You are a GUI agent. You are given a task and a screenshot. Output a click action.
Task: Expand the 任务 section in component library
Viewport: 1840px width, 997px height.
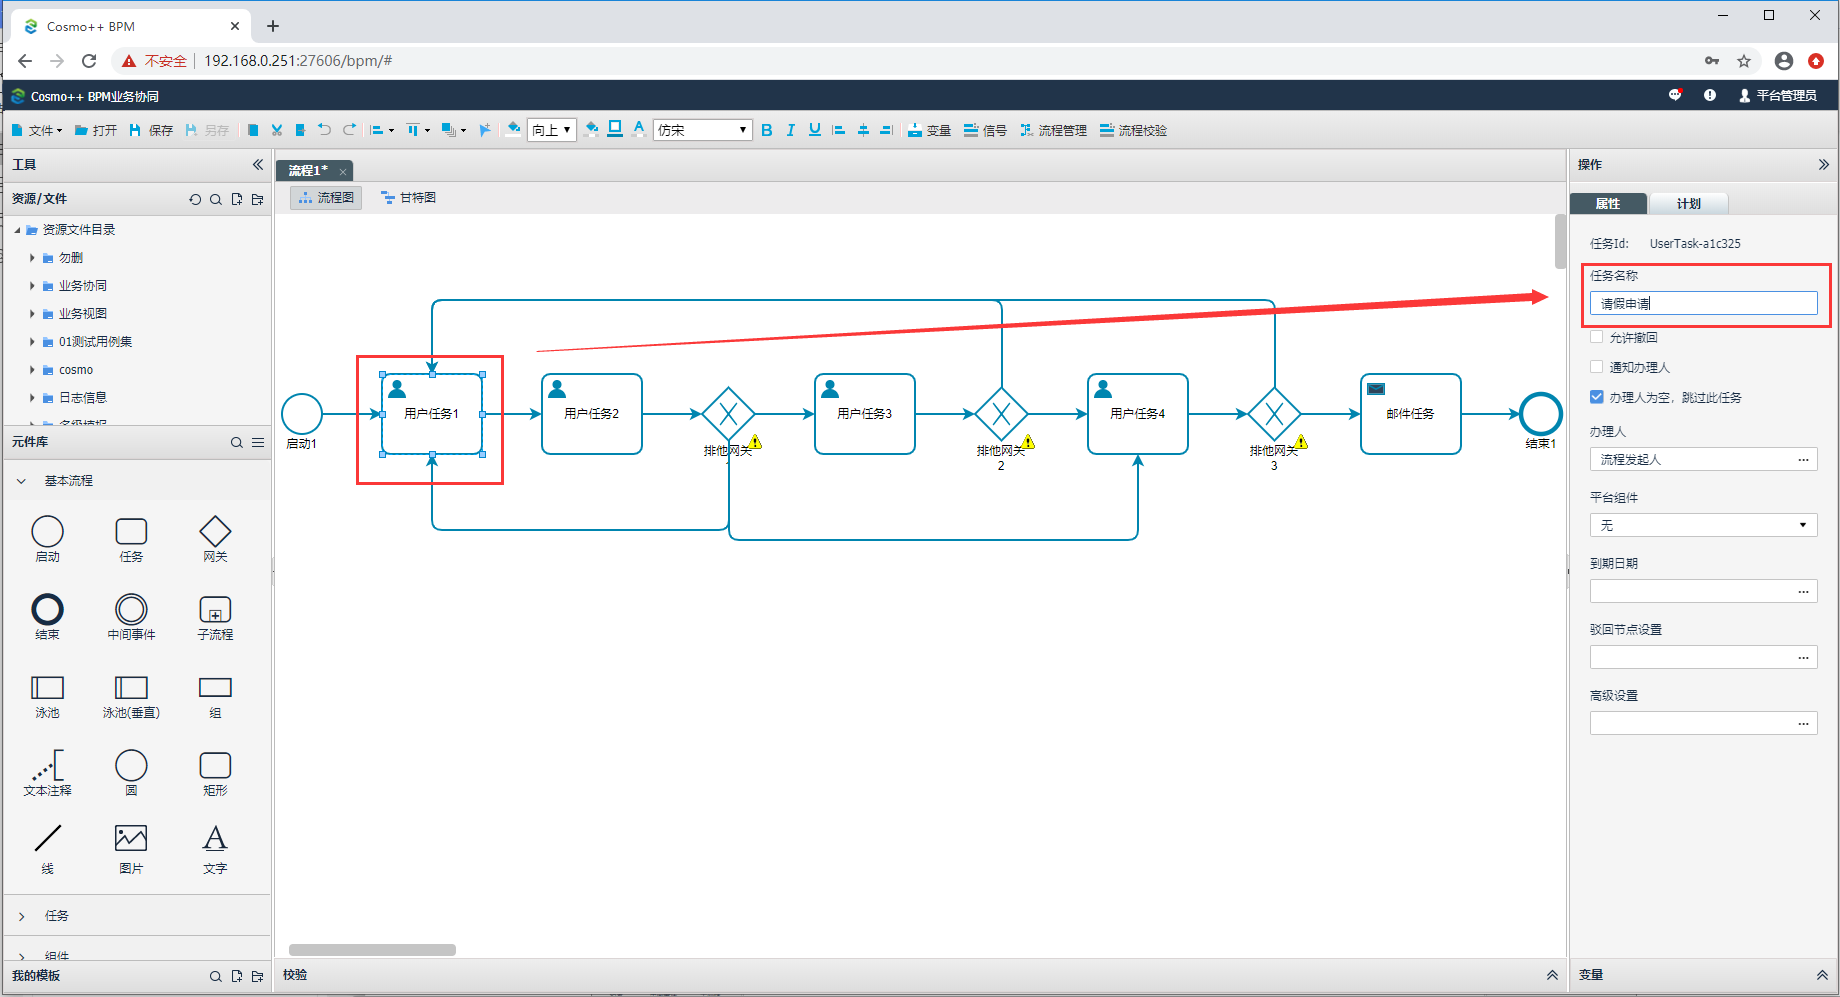(21, 916)
